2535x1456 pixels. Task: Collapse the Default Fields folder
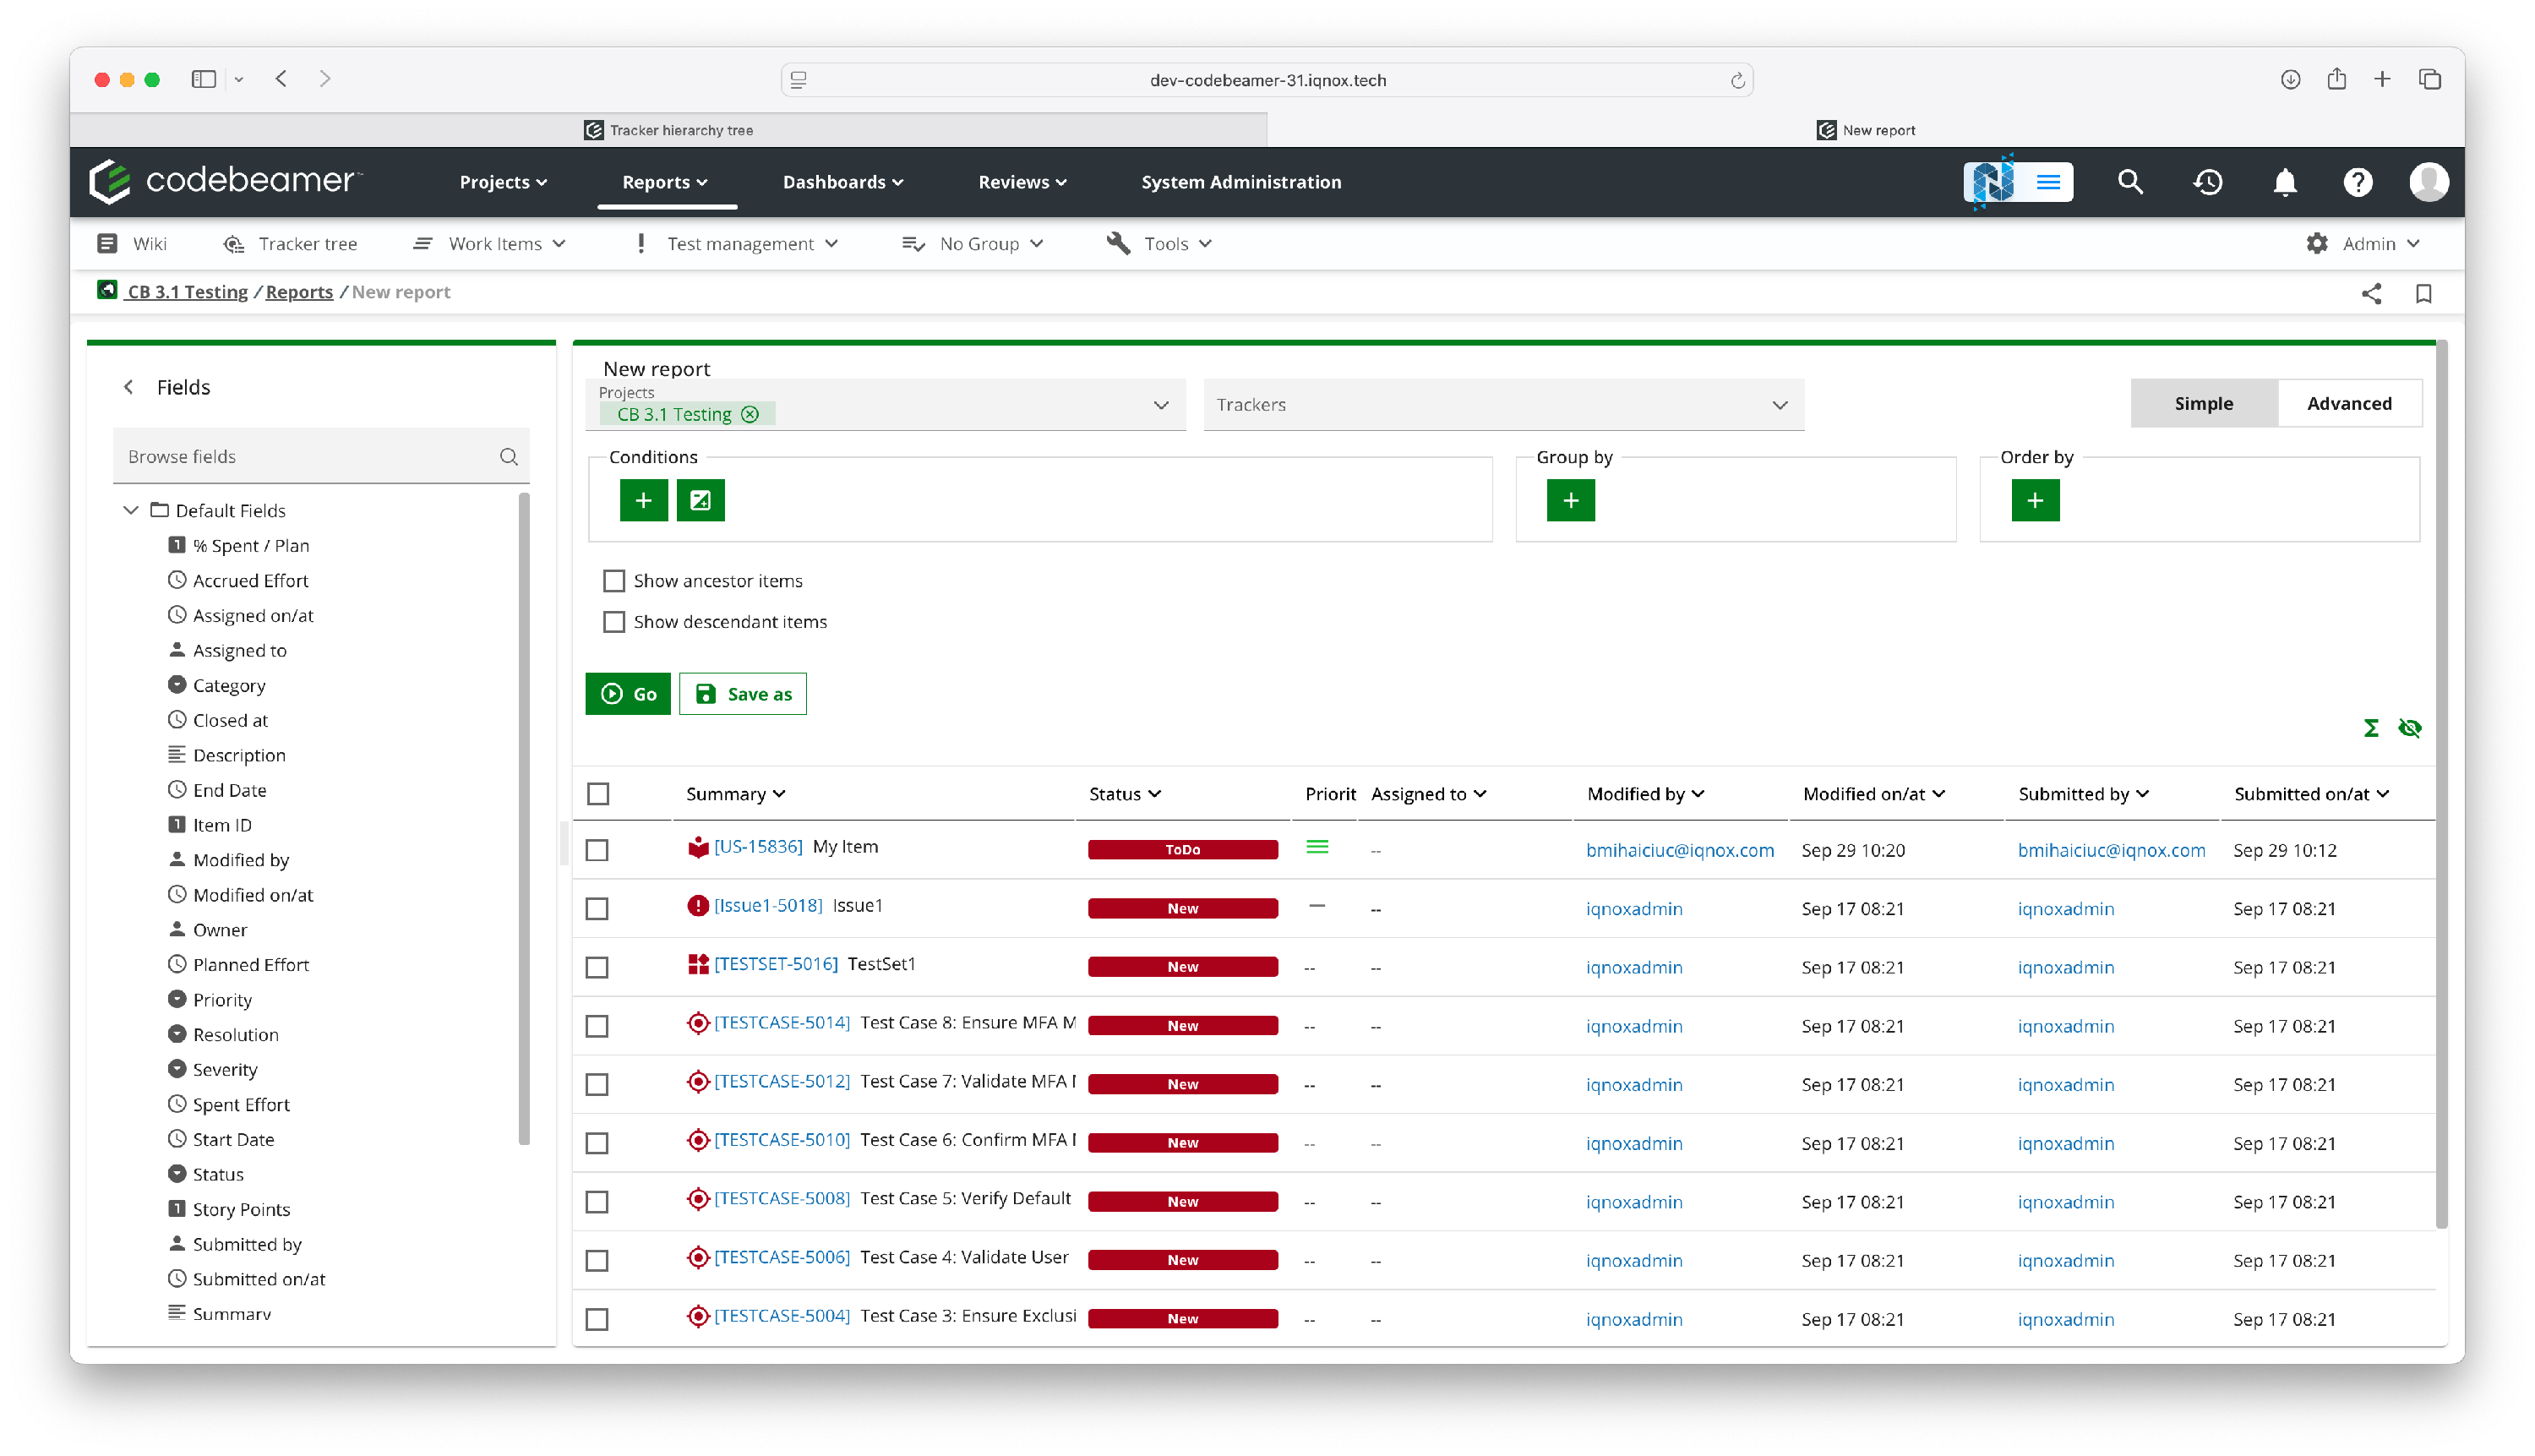click(131, 510)
